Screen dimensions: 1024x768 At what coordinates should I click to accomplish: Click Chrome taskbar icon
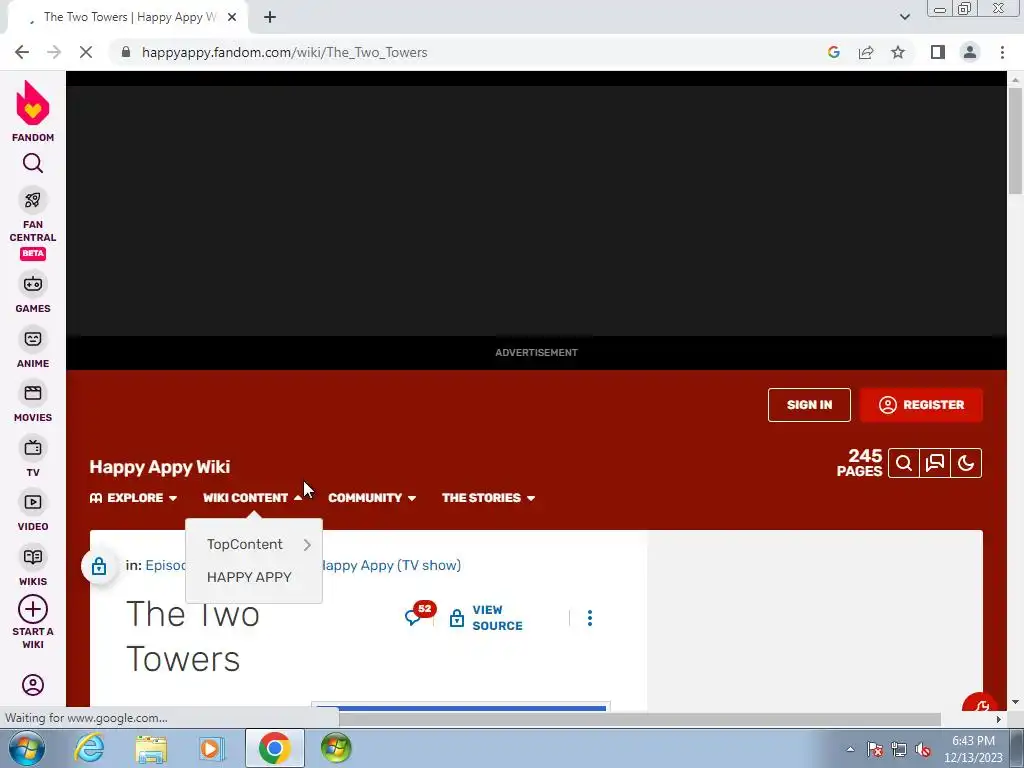pyautogui.click(x=274, y=748)
